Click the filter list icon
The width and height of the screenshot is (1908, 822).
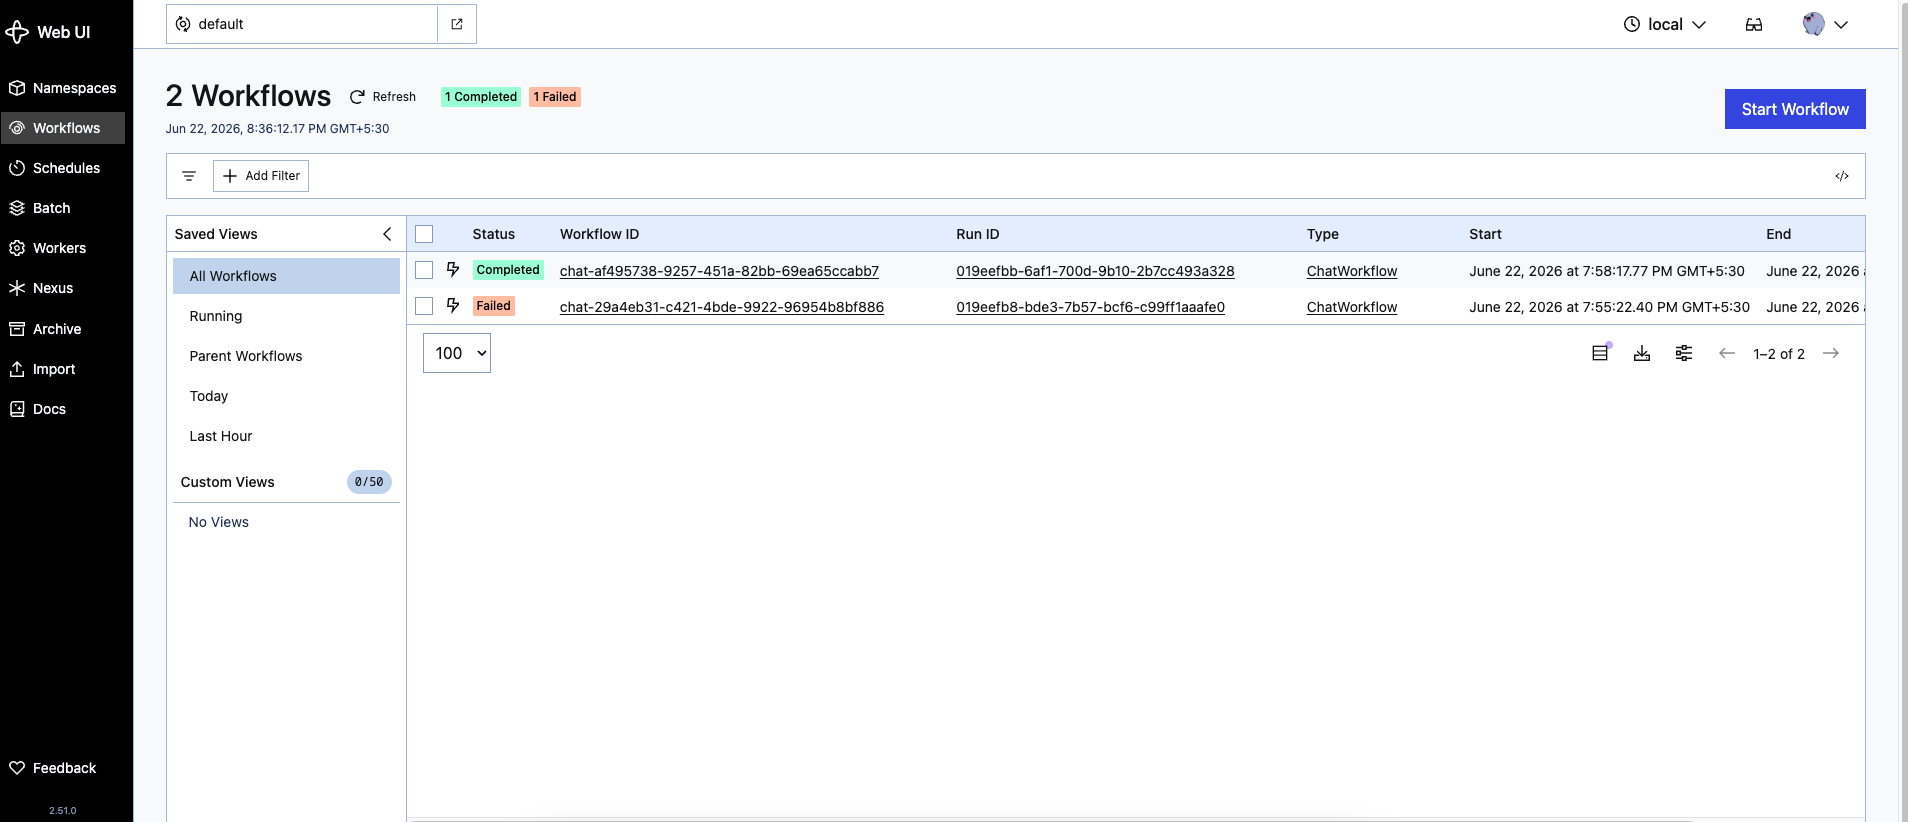tap(189, 176)
